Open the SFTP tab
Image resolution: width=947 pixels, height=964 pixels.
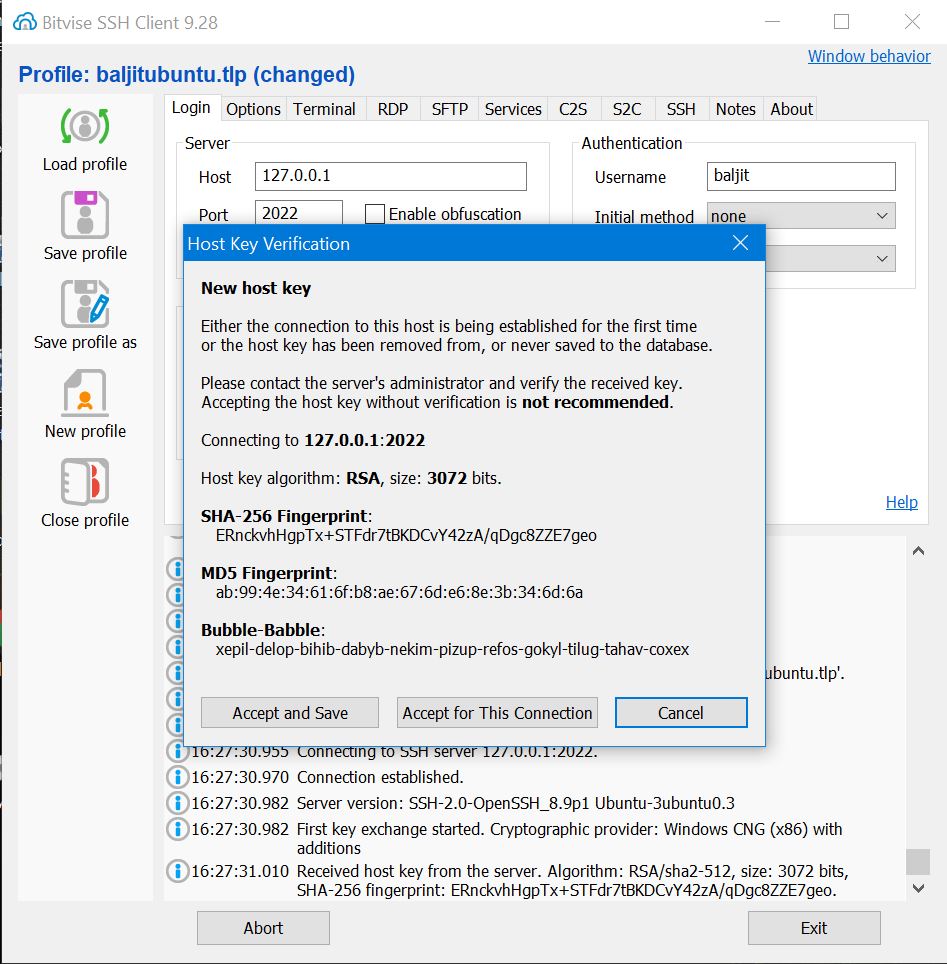pyautogui.click(x=450, y=109)
